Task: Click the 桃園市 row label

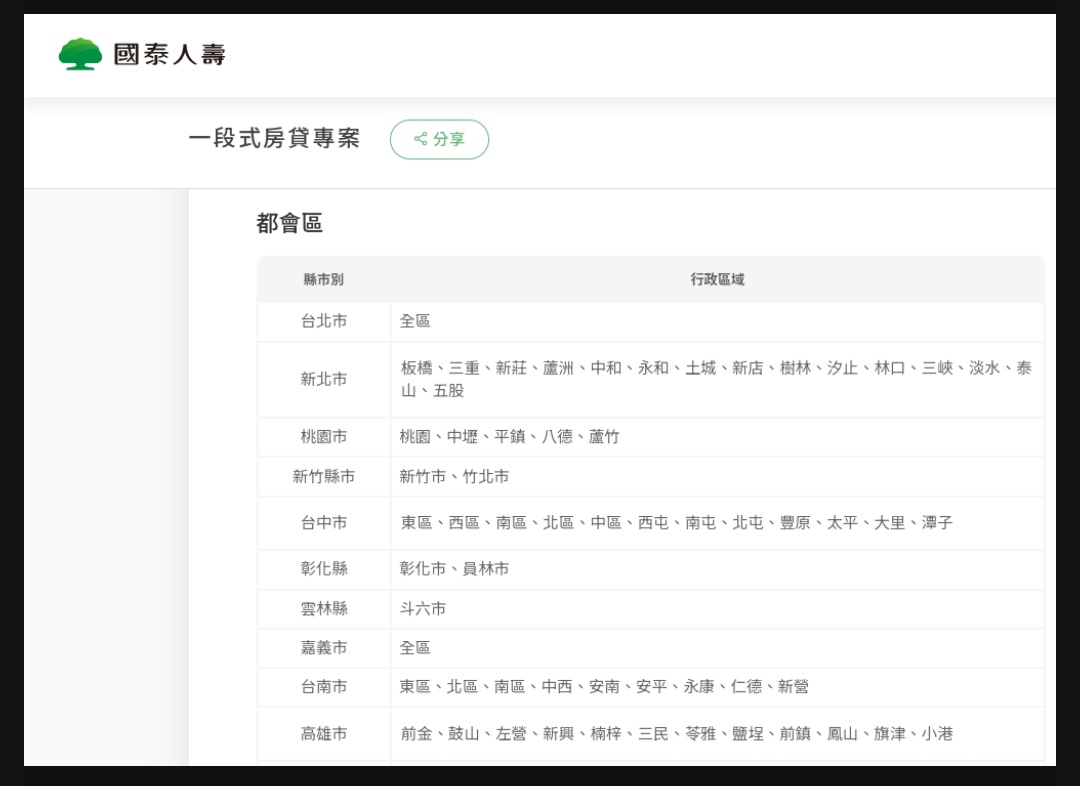Action: 324,437
